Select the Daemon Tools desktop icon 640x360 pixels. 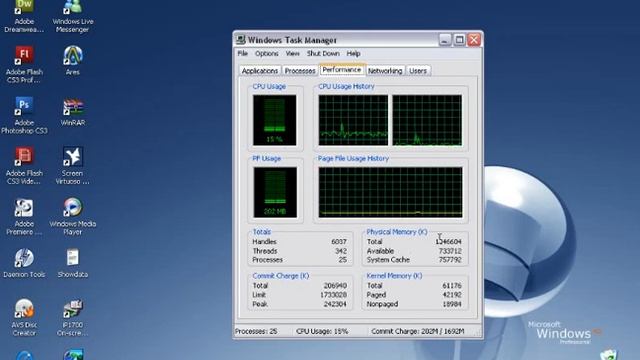[x=24, y=263]
